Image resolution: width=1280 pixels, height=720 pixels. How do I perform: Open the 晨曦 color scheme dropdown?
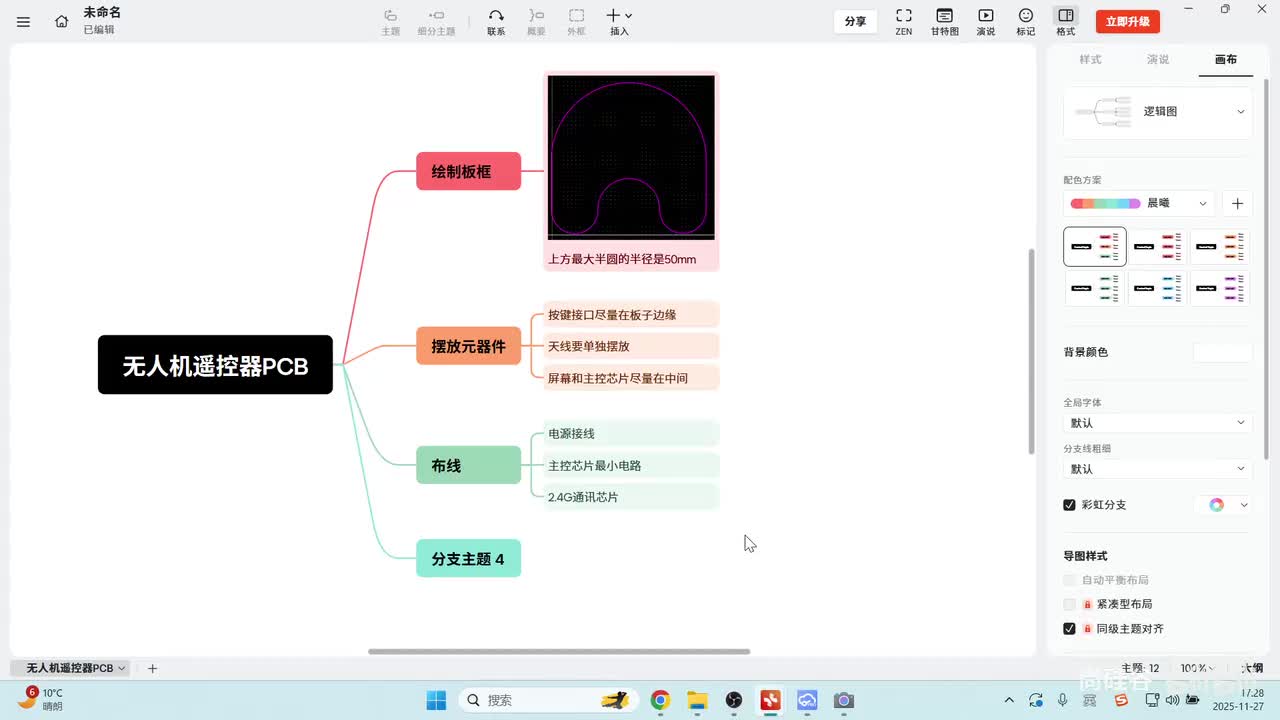click(x=1139, y=203)
